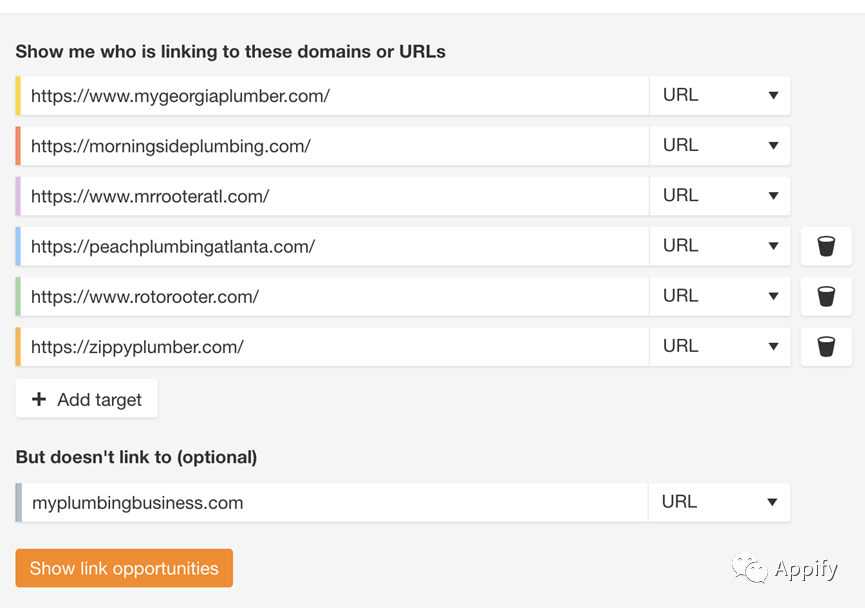This screenshot has width=865, height=608.
Task: Delete the peachplumbingatlanta.com target row
Action: (x=826, y=246)
